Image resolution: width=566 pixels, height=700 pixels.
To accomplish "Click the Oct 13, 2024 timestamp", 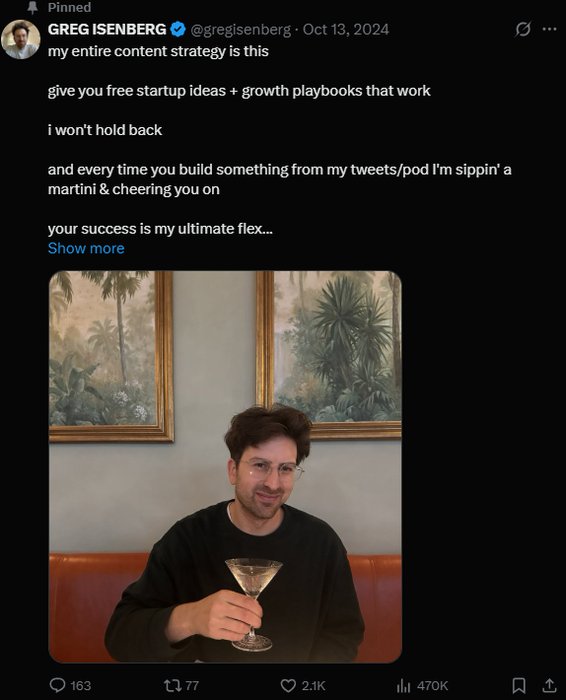I will point(346,29).
